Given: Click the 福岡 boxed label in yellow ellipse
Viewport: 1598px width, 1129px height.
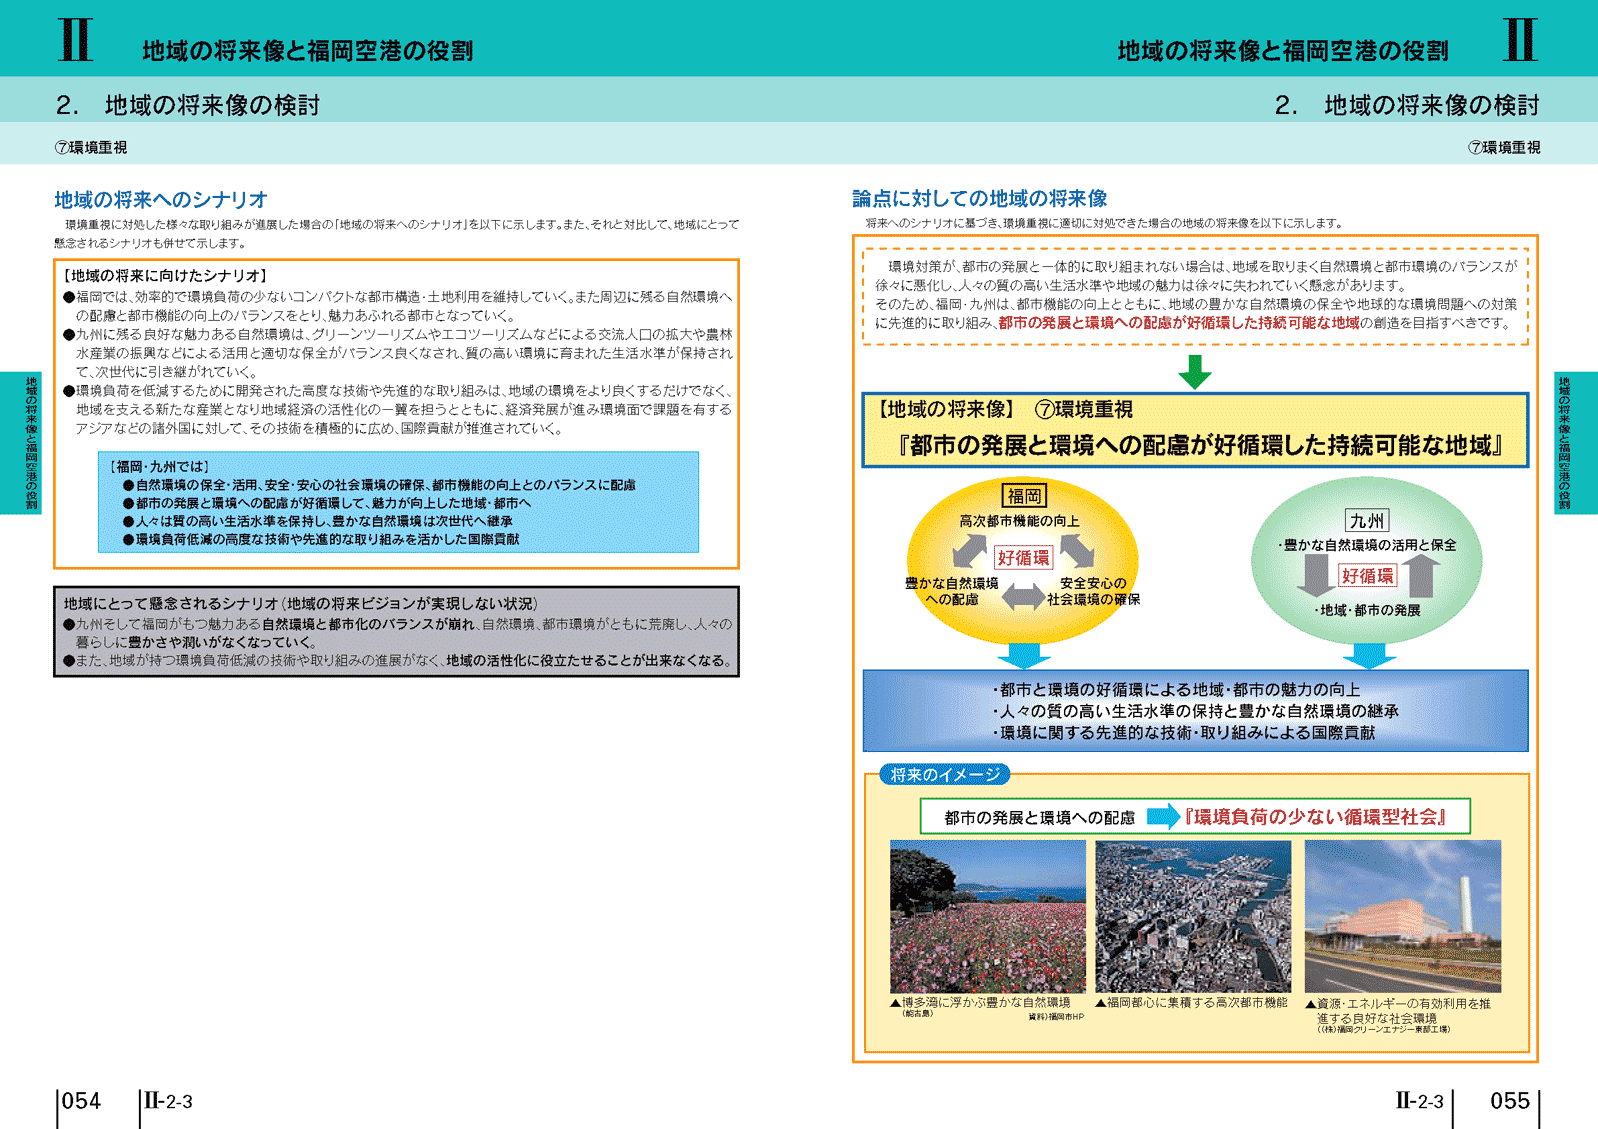Looking at the screenshot, I should point(1024,496).
